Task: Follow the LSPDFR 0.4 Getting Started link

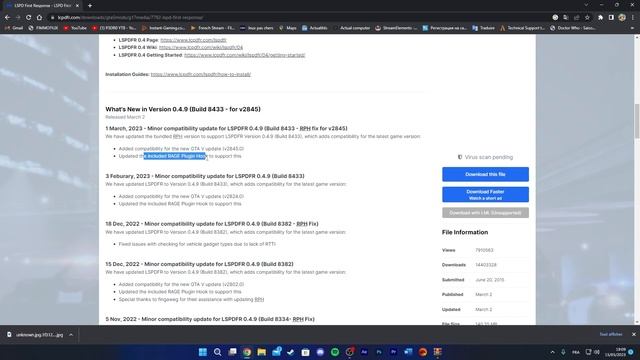Action: (x=244, y=55)
